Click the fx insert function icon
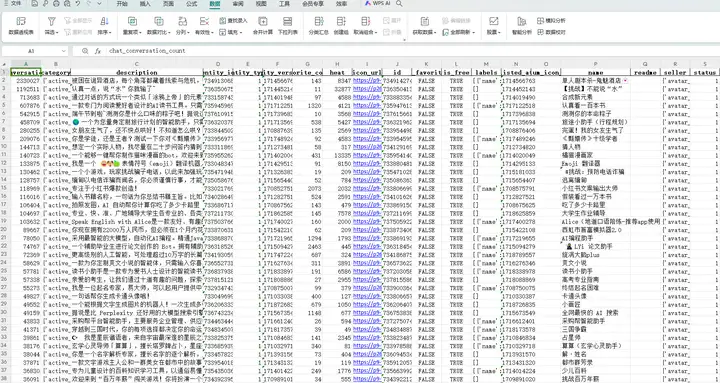Screen dimensions: 720x383 point(98,51)
